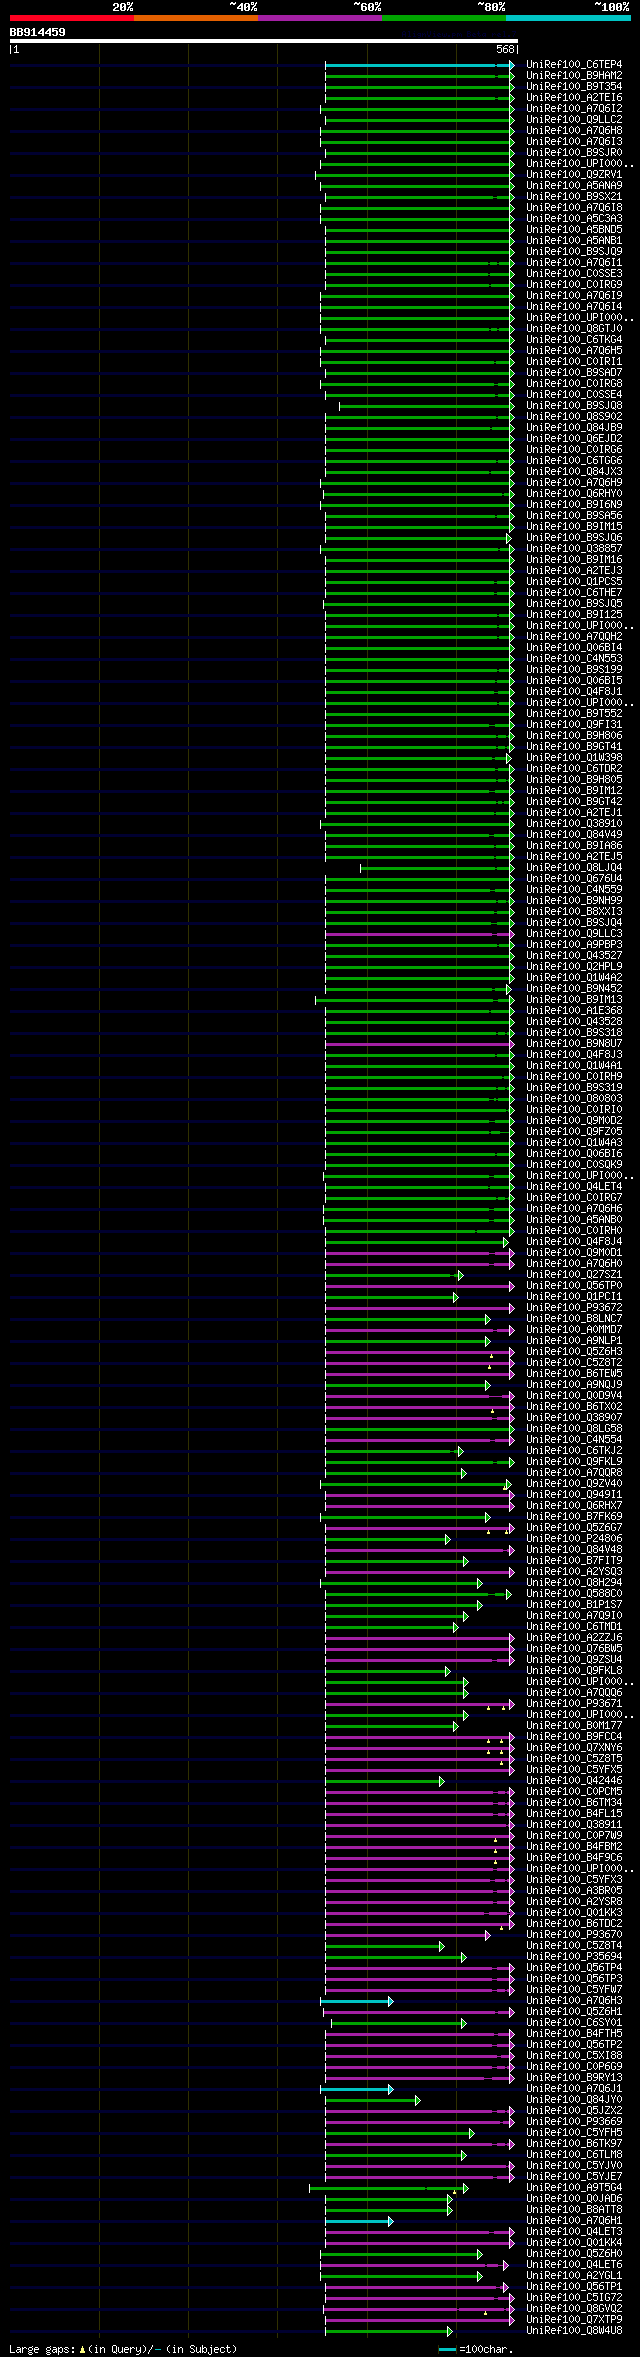Click hit label UniRef100_B8ATT8
This screenshot has height=2357, width=640.
pos(574,2210)
